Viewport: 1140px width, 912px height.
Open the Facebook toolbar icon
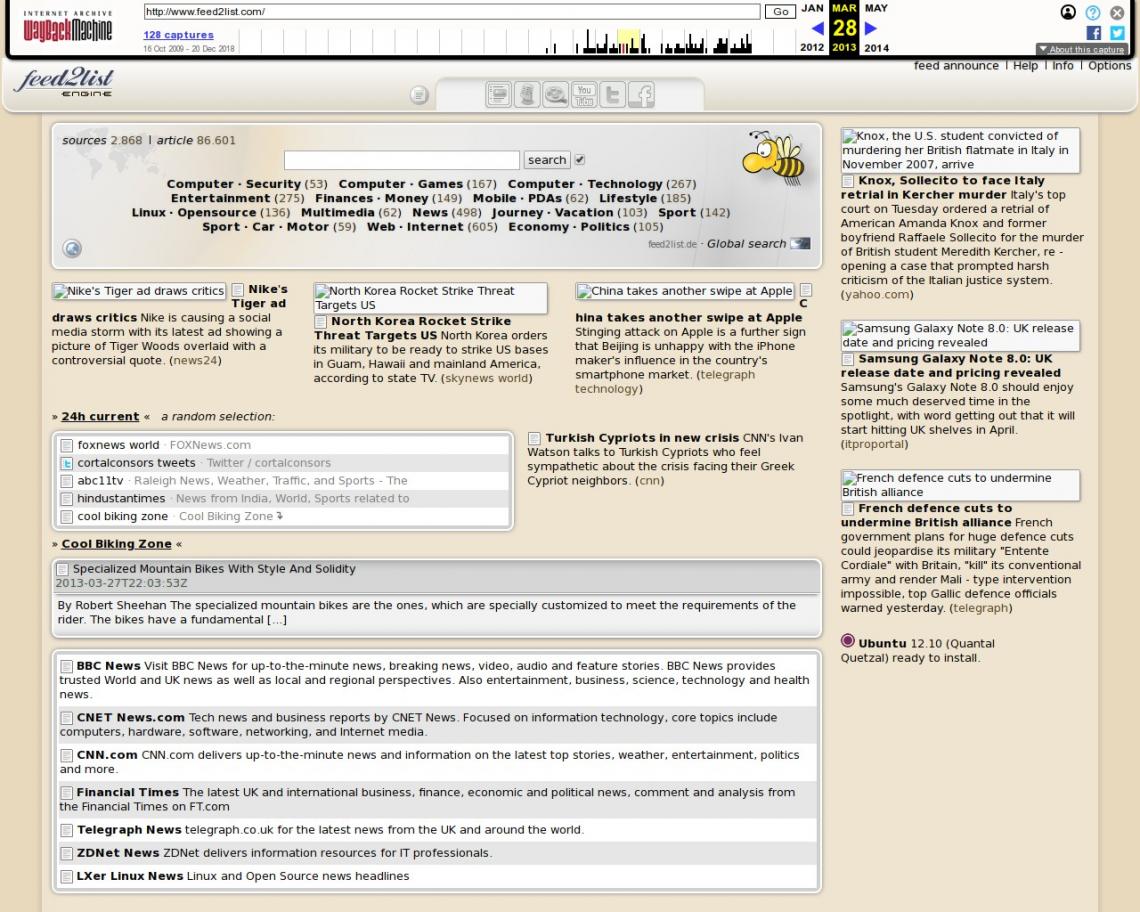pyautogui.click(x=641, y=95)
